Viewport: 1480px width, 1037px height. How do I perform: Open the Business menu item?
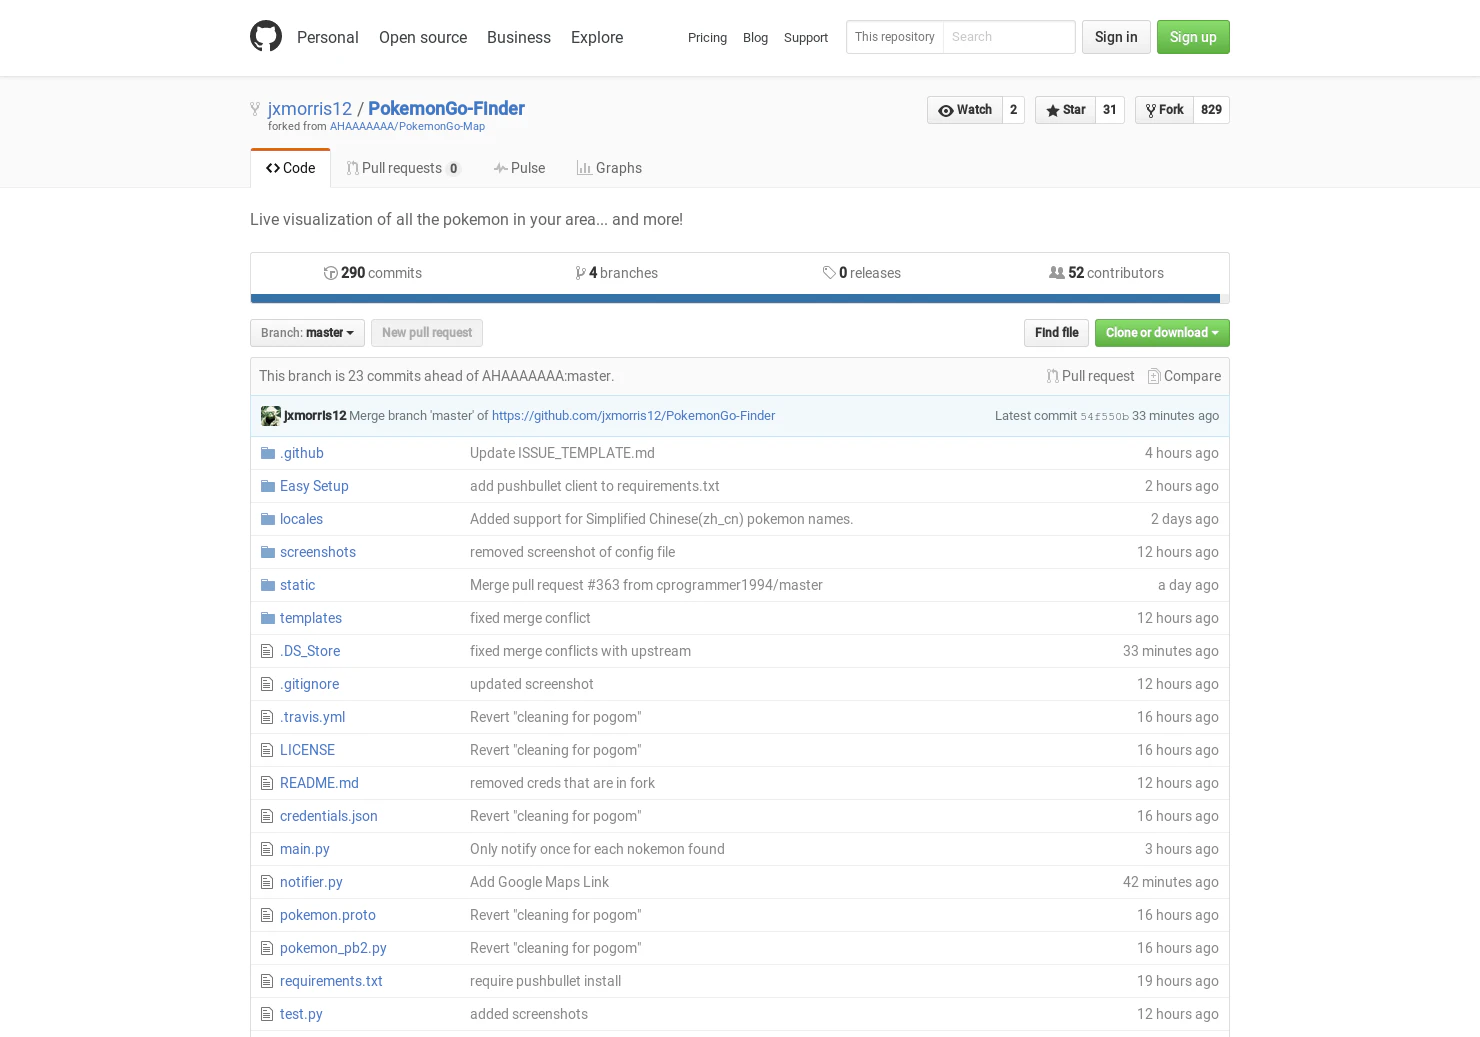(x=519, y=37)
